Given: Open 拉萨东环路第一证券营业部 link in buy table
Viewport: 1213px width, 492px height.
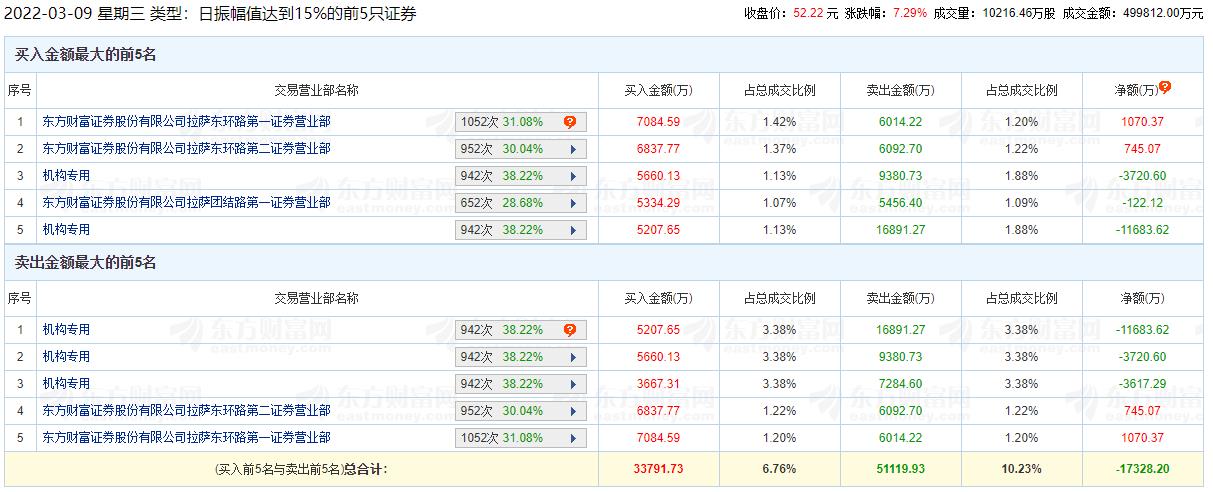Looking at the screenshot, I should click(186, 122).
